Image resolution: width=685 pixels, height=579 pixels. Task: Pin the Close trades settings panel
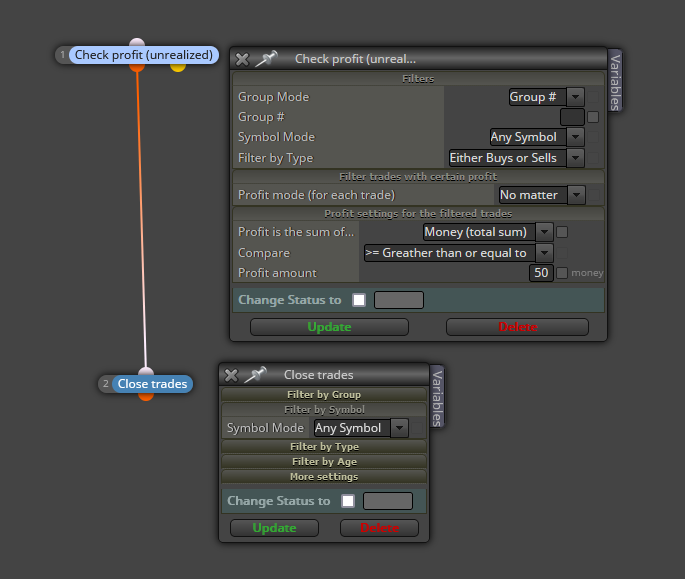(256, 374)
